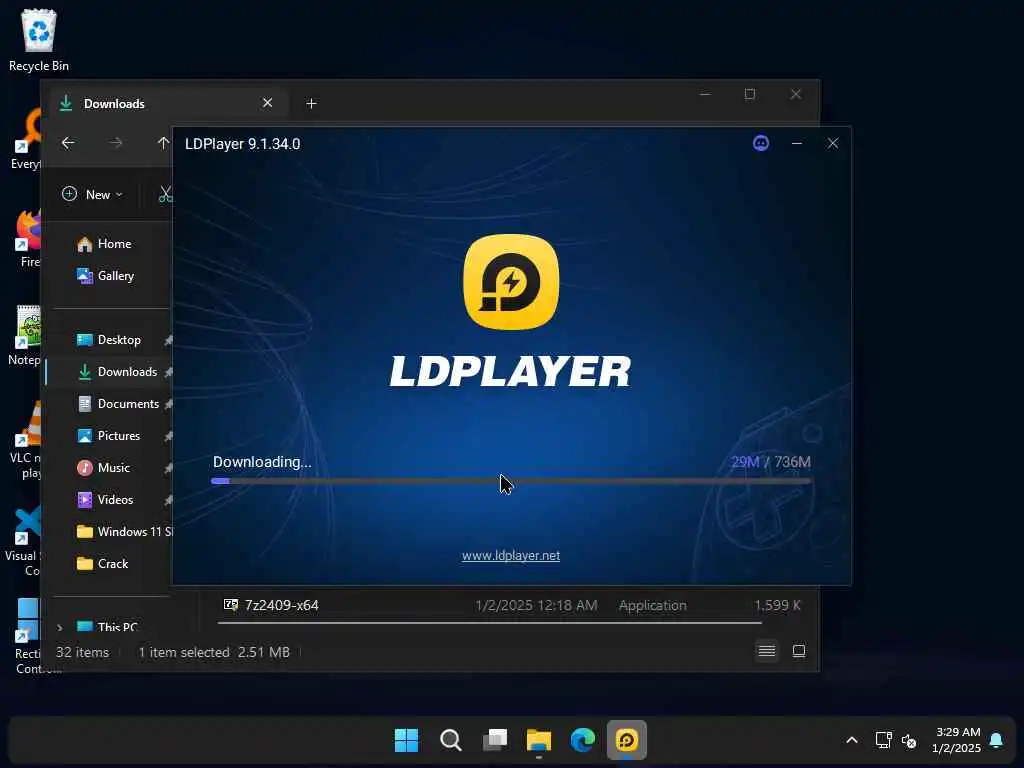Close the Downloads tab in File Explorer
The width and height of the screenshot is (1024, 768).
pos(267,103)
